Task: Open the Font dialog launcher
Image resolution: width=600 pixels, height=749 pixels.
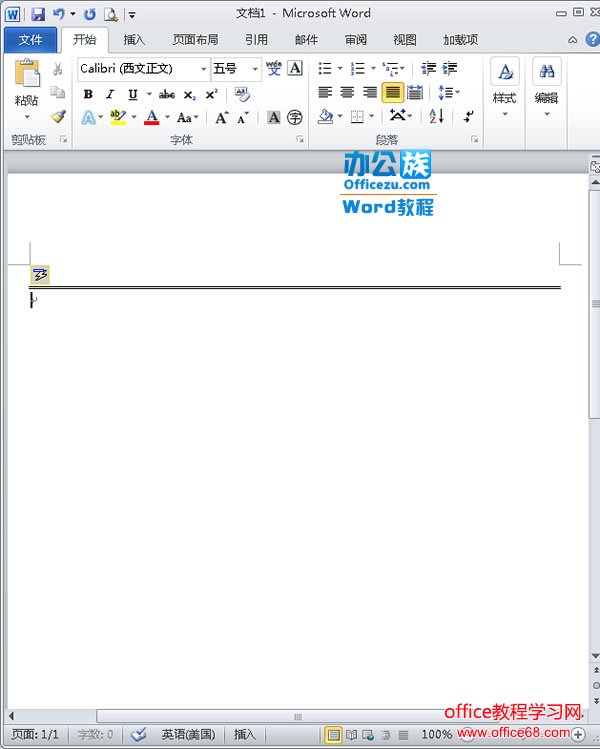Action: tap(300, 139)
